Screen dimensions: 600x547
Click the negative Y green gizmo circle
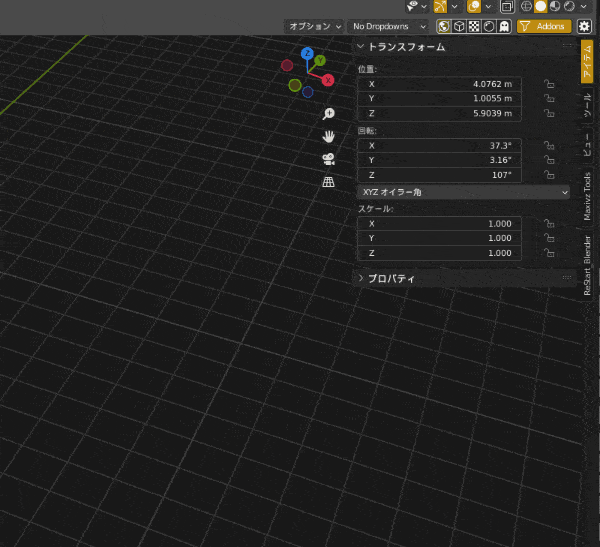coord(295,85)
